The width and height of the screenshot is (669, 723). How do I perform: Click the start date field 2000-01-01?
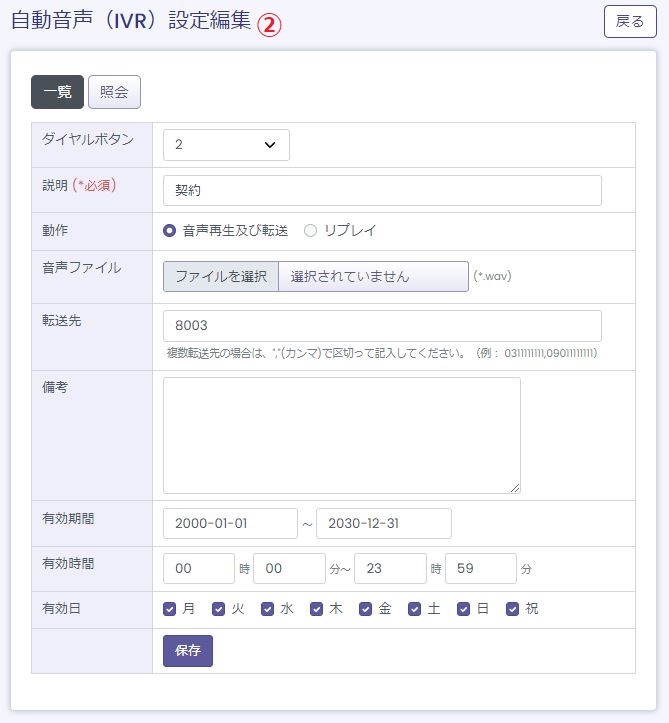[230, 524]
